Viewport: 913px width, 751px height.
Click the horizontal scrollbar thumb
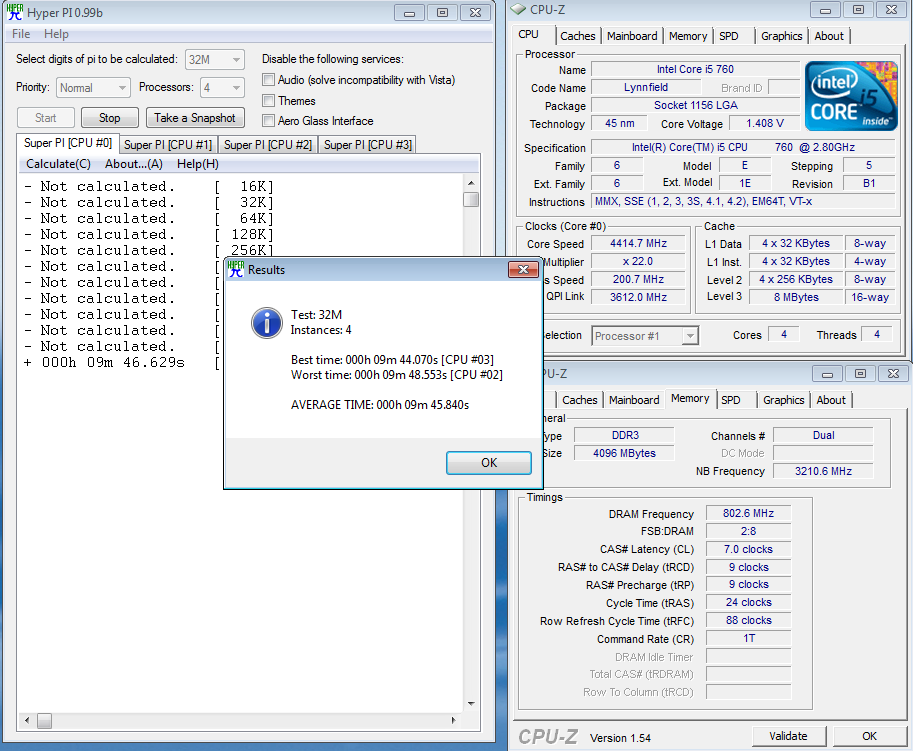45,721
